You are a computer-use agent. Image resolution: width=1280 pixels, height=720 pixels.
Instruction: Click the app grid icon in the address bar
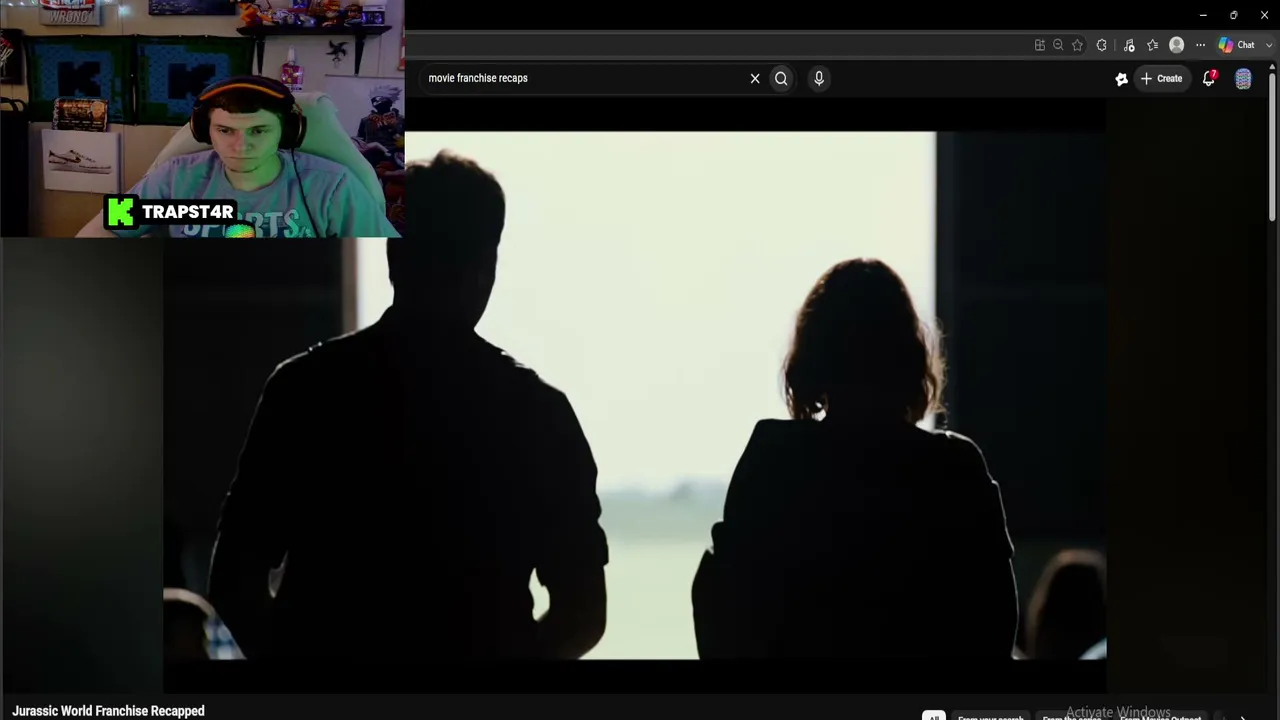point(1040,45)
